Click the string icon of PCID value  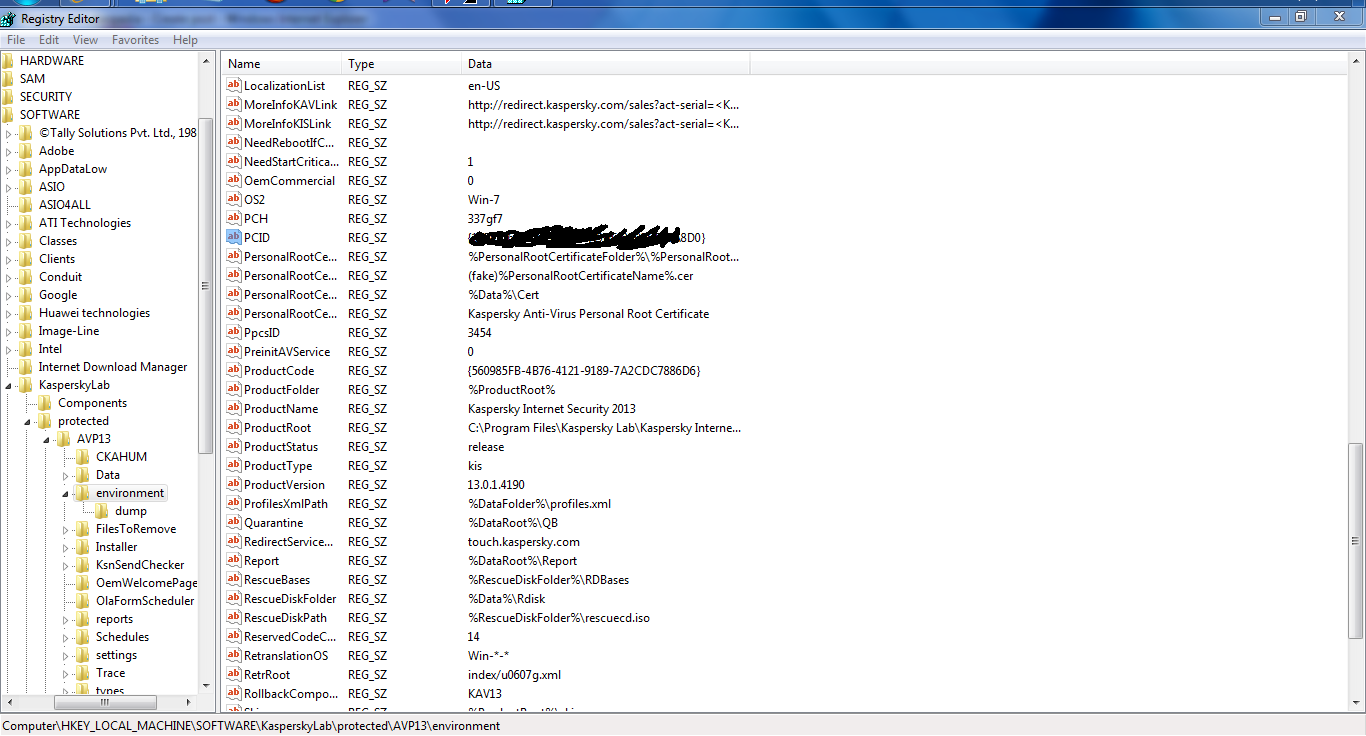pyautogui.click(x=234, y=237)
